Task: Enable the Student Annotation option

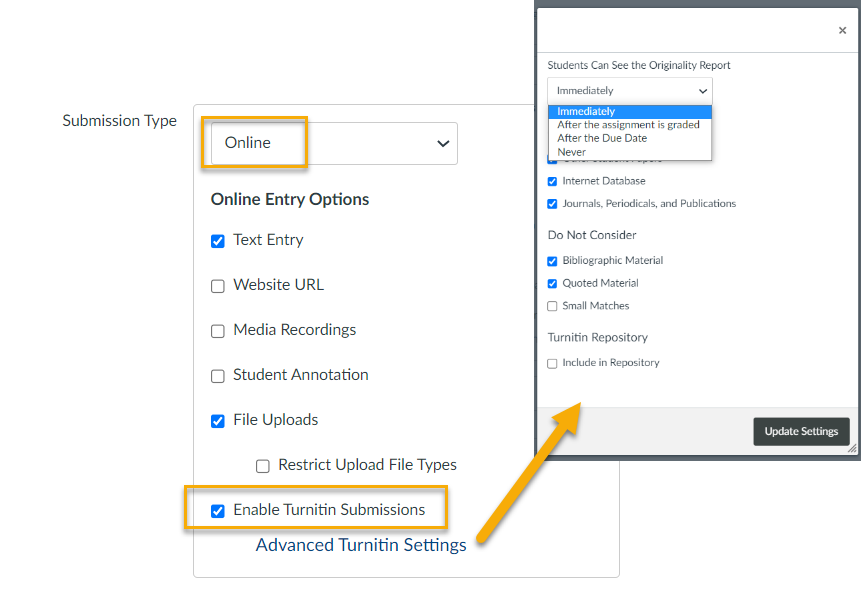Action: 218,376
